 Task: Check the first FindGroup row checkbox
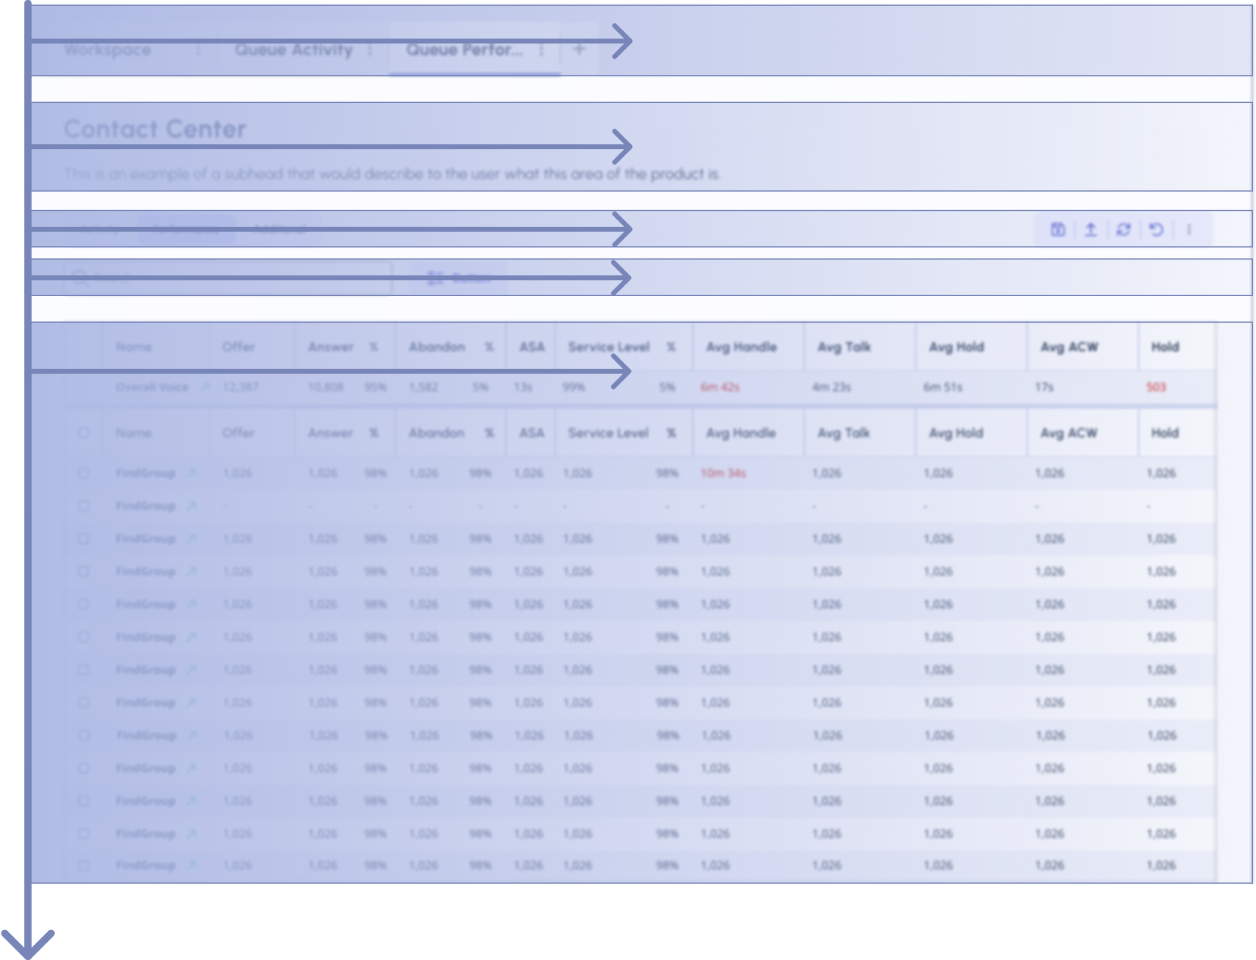point(84,473)
